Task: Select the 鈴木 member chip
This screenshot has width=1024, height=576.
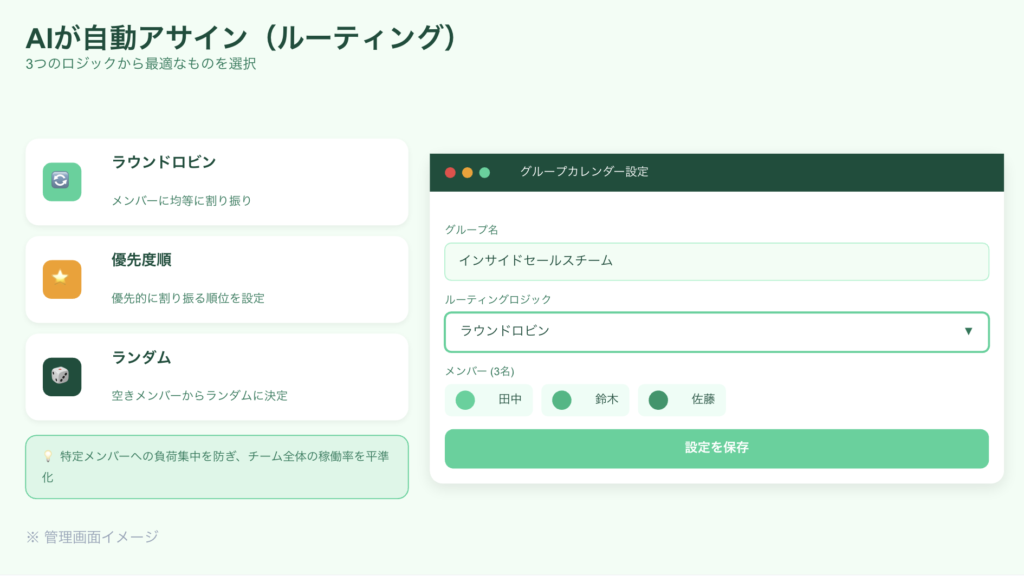Action: 585,400
